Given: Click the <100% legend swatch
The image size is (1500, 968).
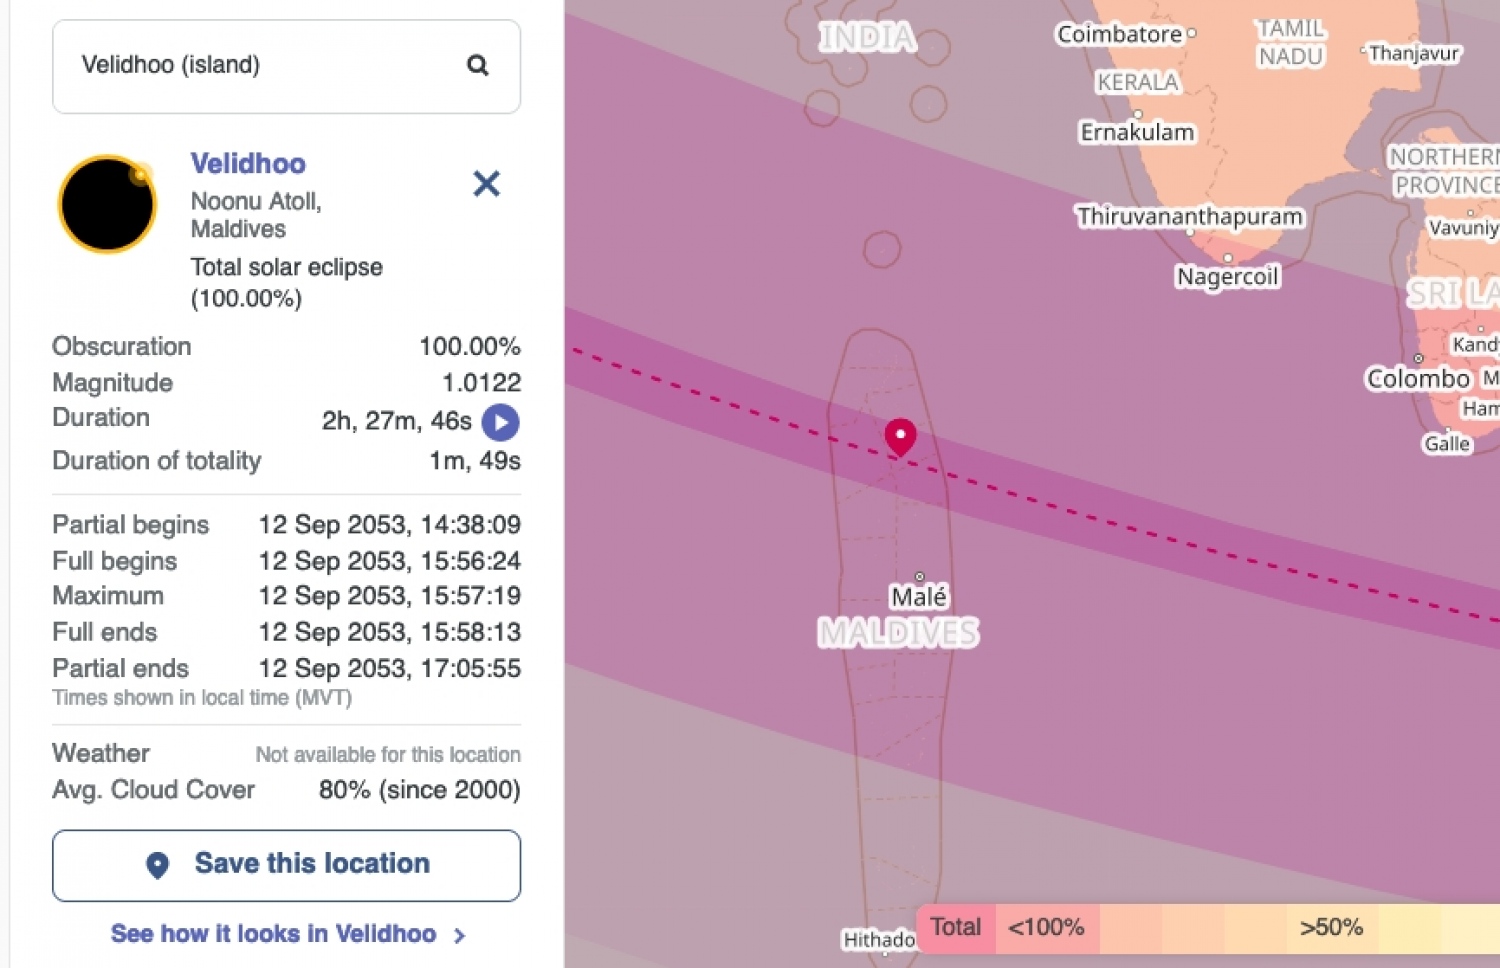Looking at the screenshot, I should [1046, 927].
